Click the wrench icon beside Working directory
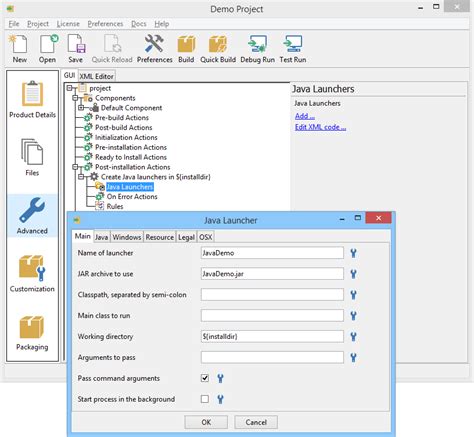 point(353,337)
